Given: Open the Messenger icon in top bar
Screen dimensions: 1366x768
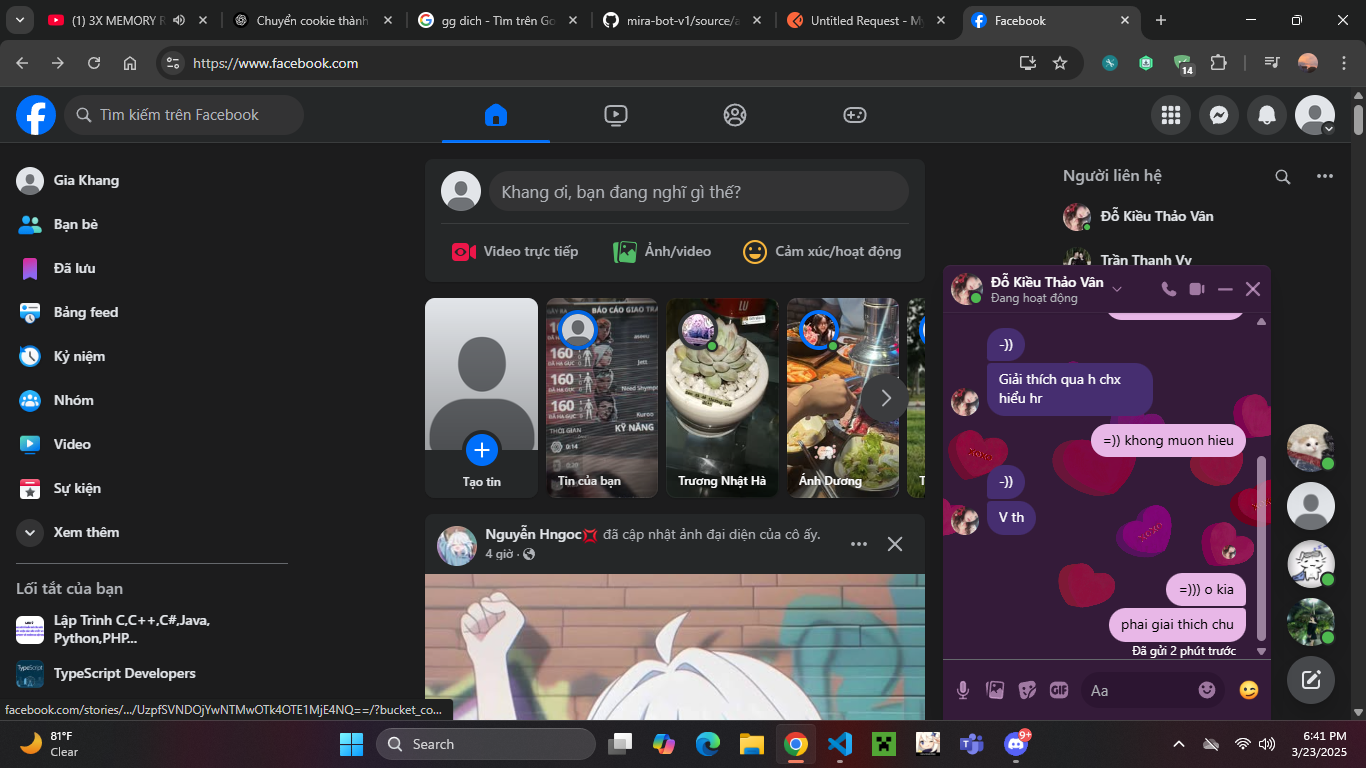Looking at the screenshot, I should click(1219, 115).
